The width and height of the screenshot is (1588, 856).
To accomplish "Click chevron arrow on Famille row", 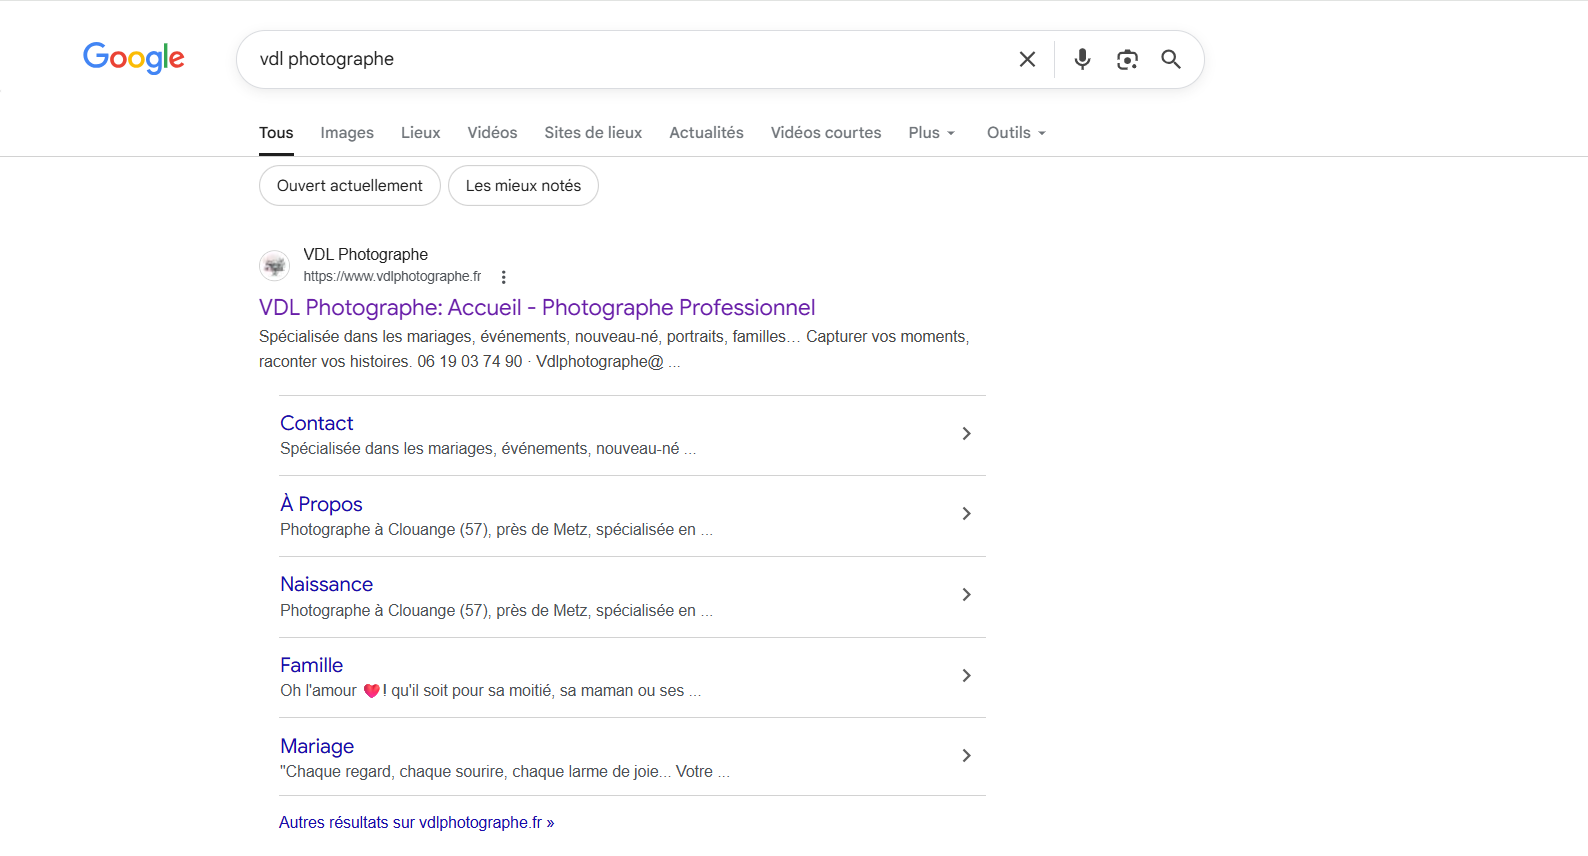I will coord(966,675).
